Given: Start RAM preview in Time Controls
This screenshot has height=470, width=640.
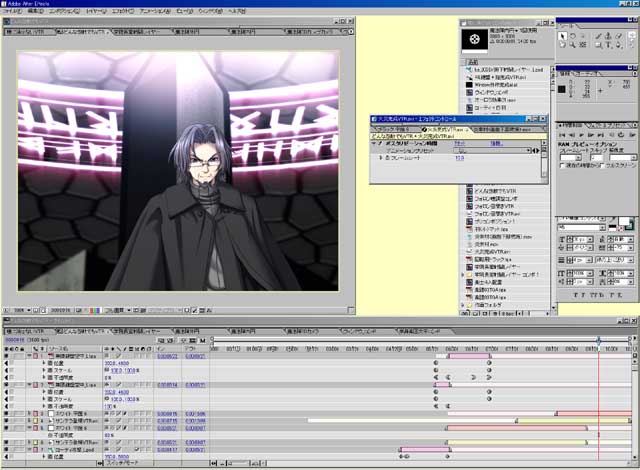Looking at the screenshot, I should [x=632, y=135].
